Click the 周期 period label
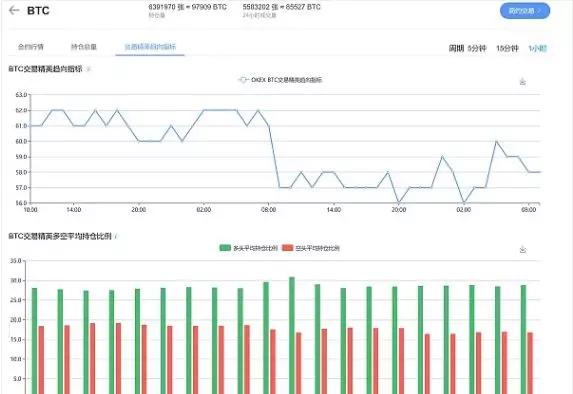The width and height of the screenshot is (573, 394). click(456, 48)
